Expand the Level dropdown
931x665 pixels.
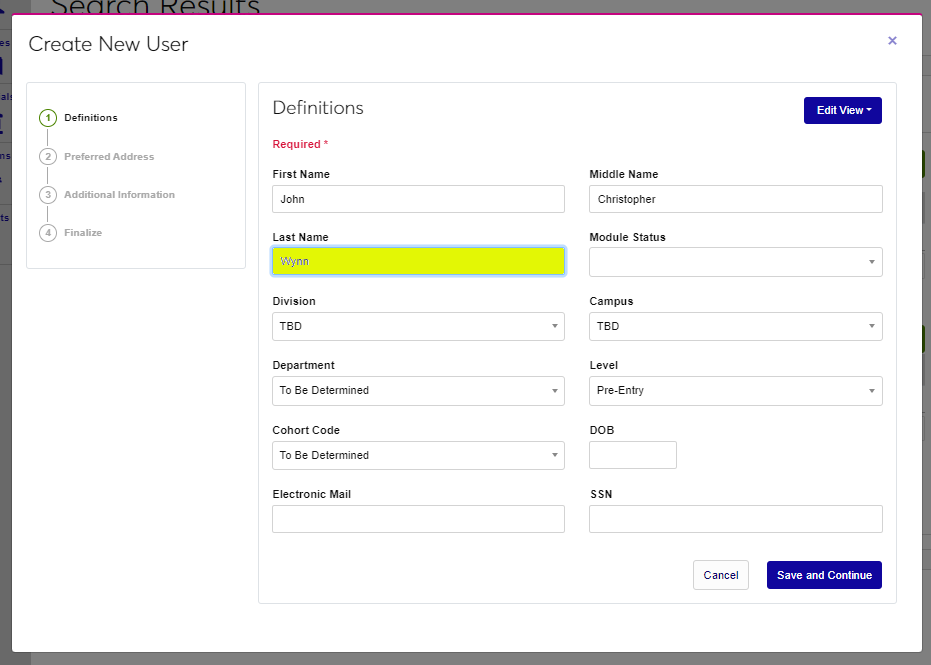tap(735, 391)
